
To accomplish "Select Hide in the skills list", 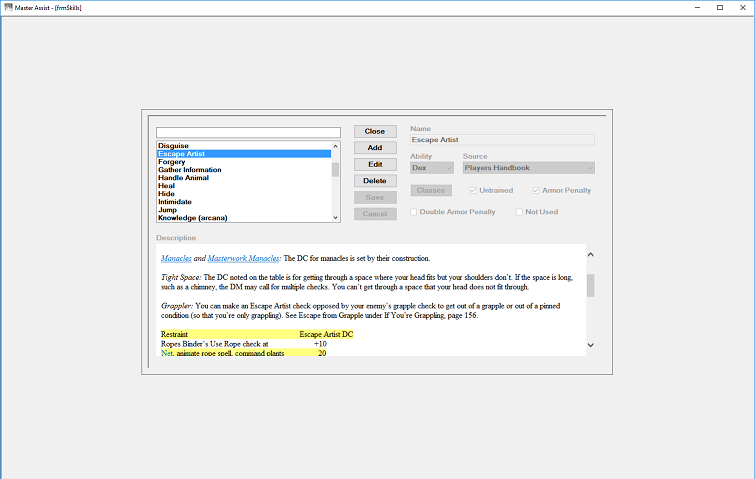I will coord(244,194).
